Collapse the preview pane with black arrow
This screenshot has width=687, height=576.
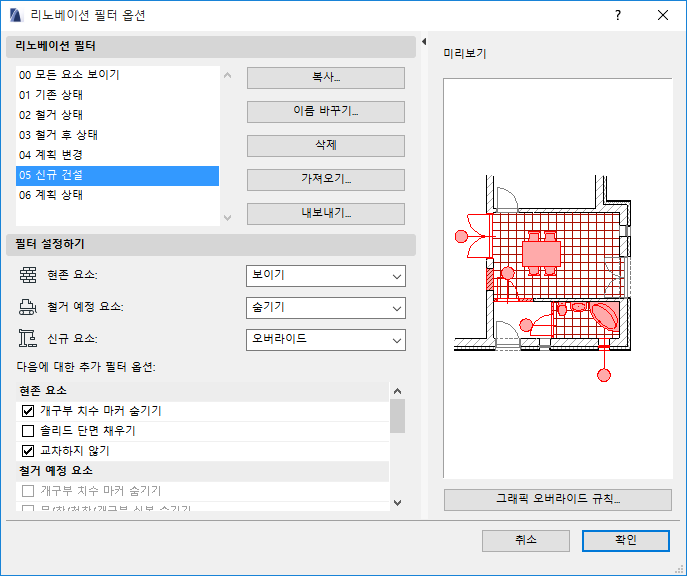[424, 42]
